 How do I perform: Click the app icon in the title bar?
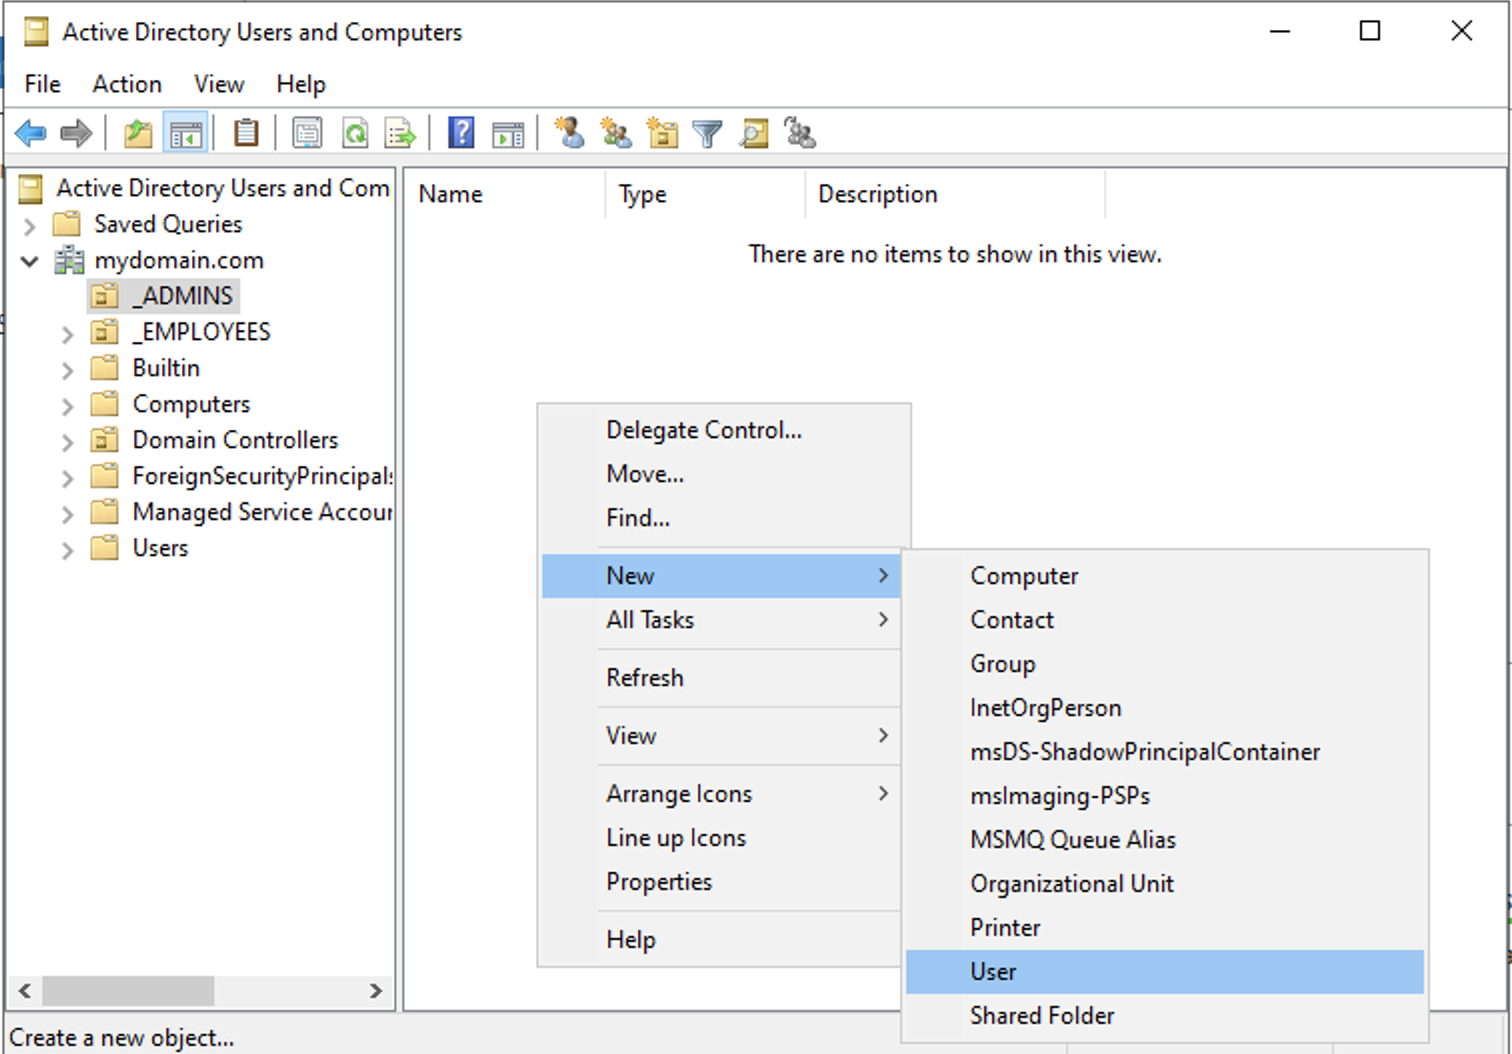coord(36,32)
